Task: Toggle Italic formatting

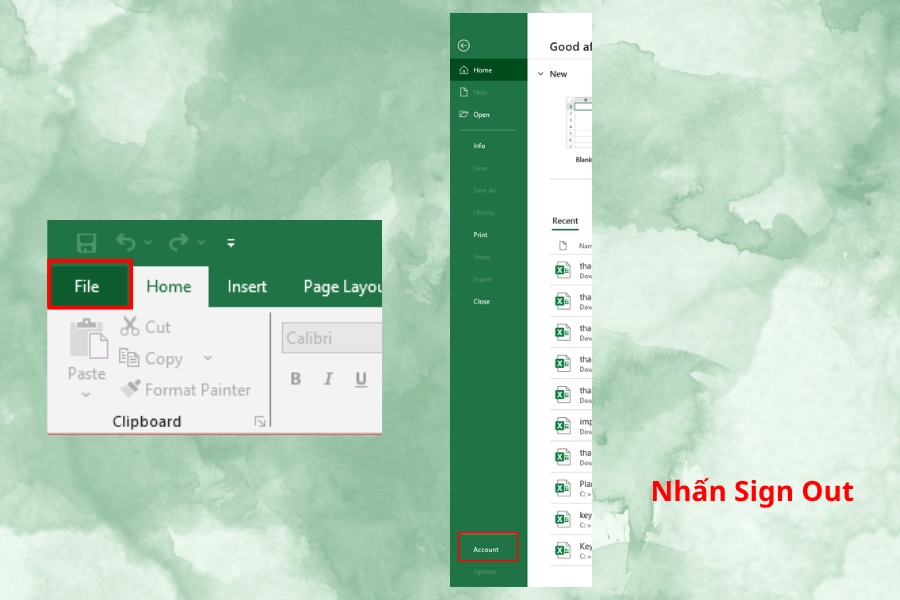Action: (x=328, y=379)
